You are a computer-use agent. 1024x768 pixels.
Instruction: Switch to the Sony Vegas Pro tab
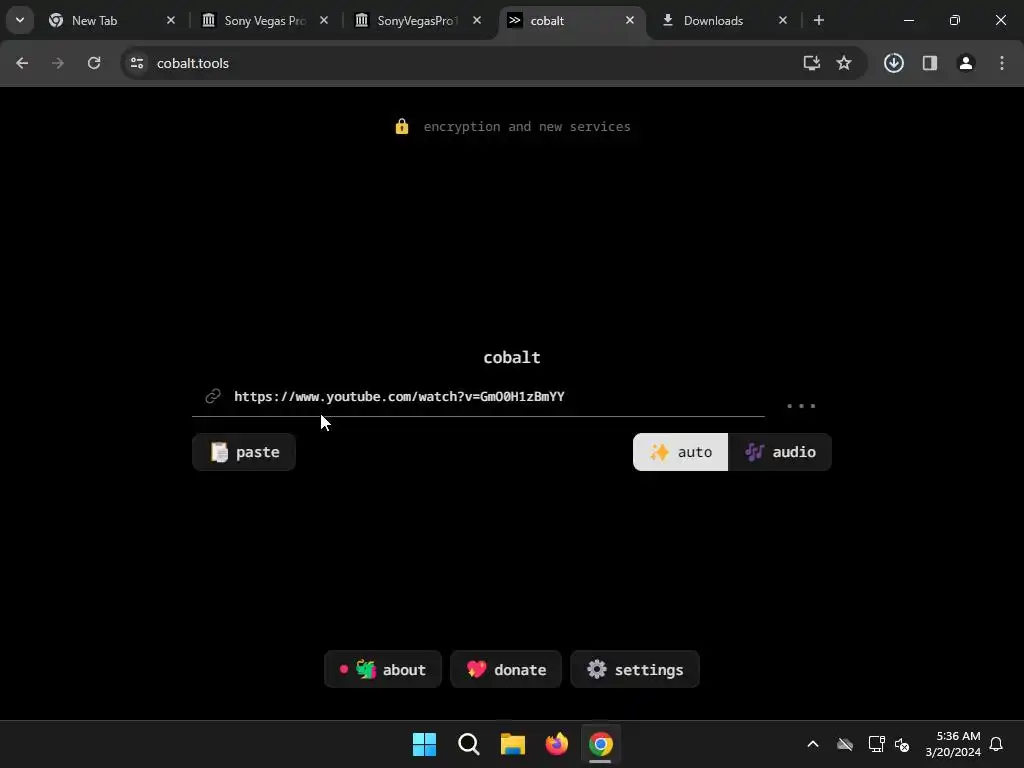click(264, 21)
